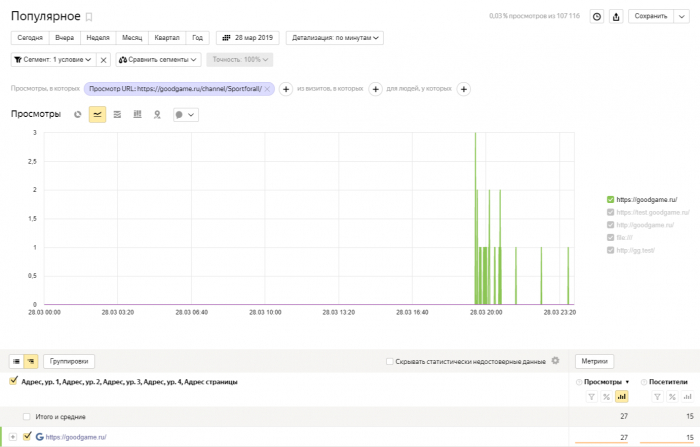Click the 28.03 20:00 axis label
Viewport: 700px width, 447px height.
pos(486,313)
